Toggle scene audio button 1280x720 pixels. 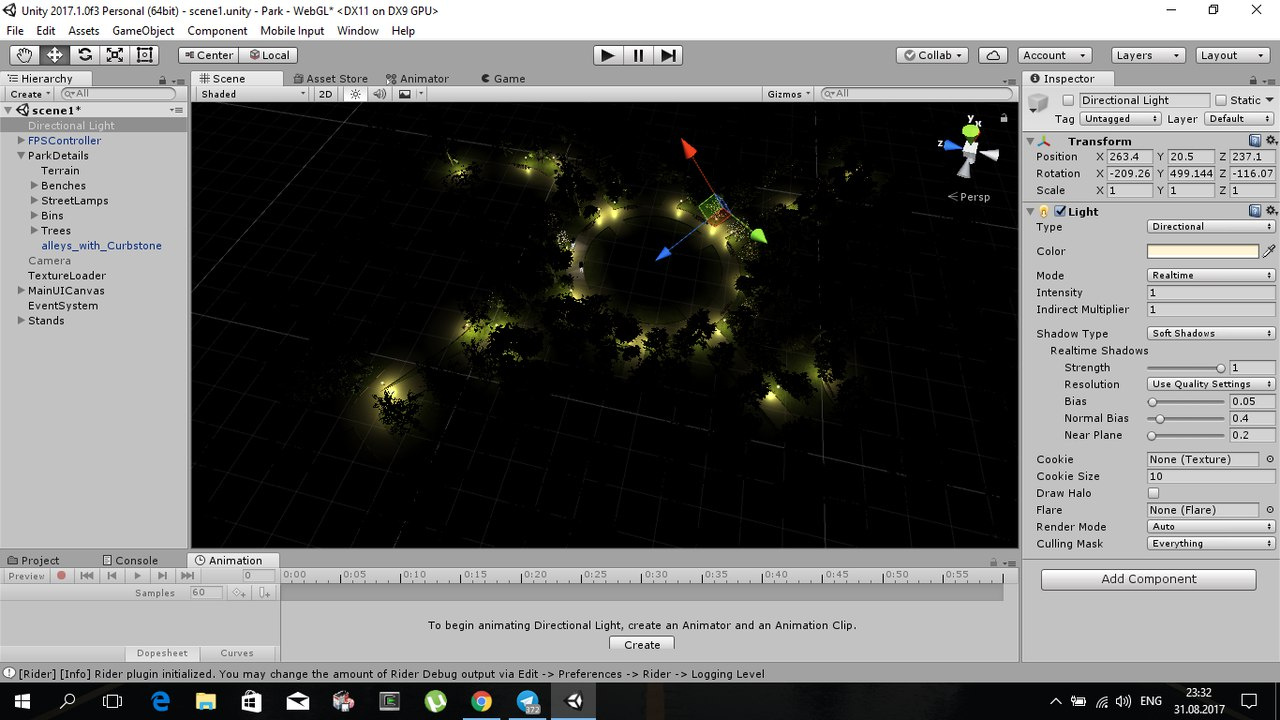point(380,94)
